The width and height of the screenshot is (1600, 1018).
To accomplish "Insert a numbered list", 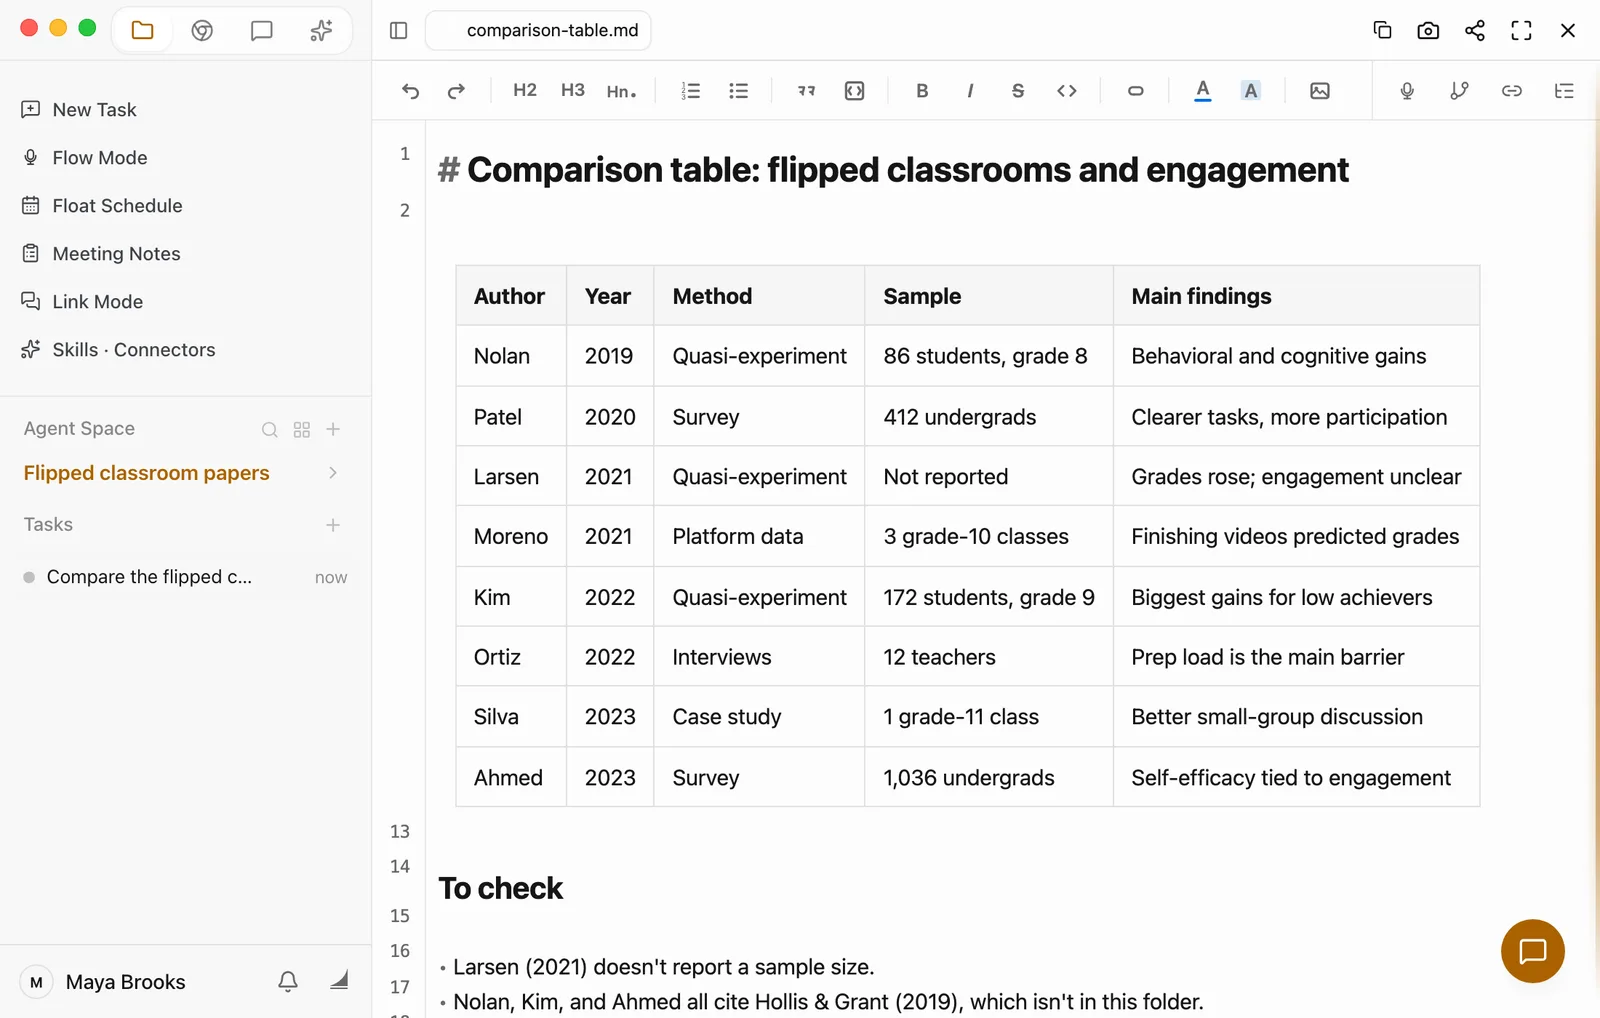I will click(691, 91).
